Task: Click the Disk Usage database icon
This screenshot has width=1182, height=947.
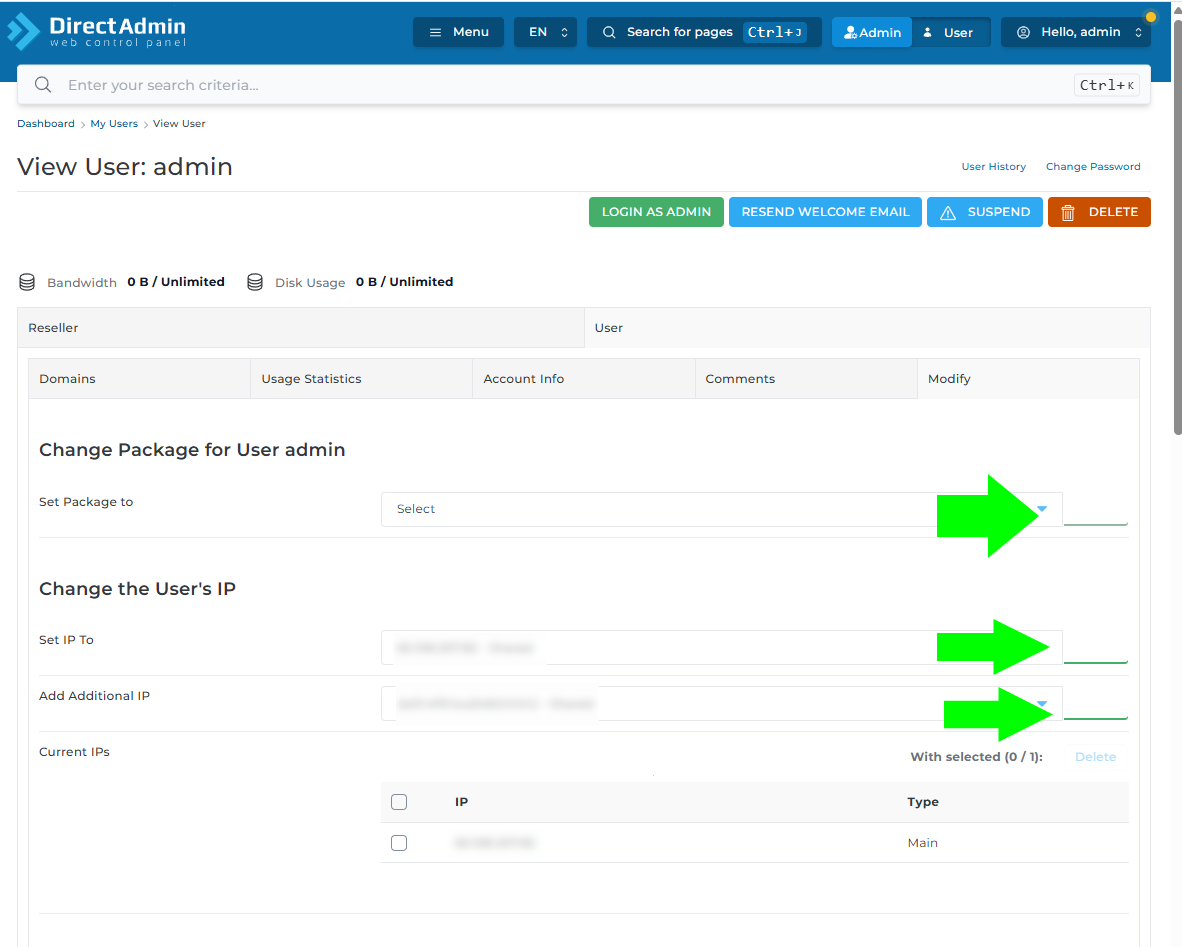Action: 255,282
